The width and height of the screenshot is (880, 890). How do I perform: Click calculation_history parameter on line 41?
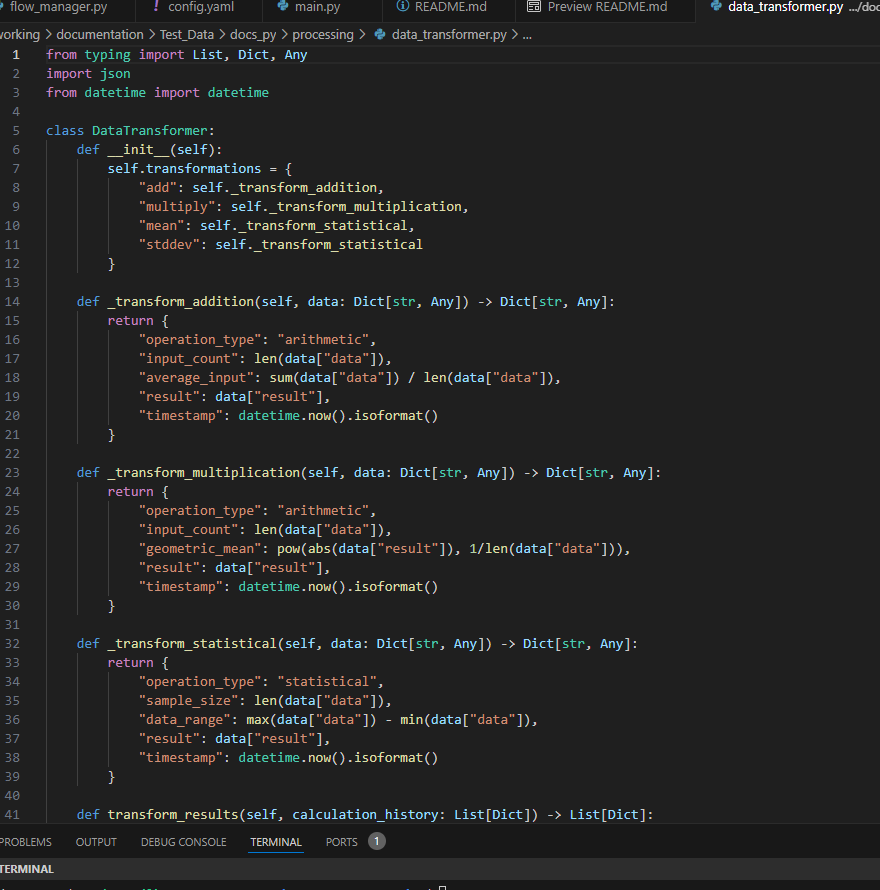[x=365, y=814]
